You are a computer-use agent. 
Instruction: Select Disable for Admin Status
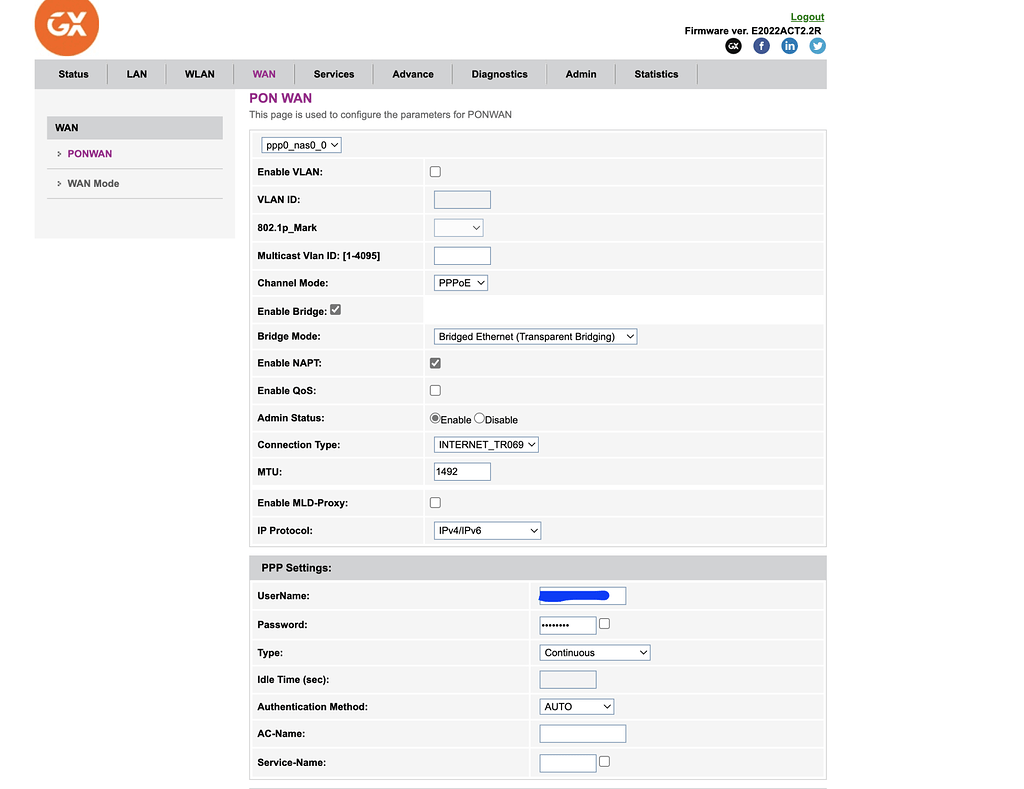[477, 418]
